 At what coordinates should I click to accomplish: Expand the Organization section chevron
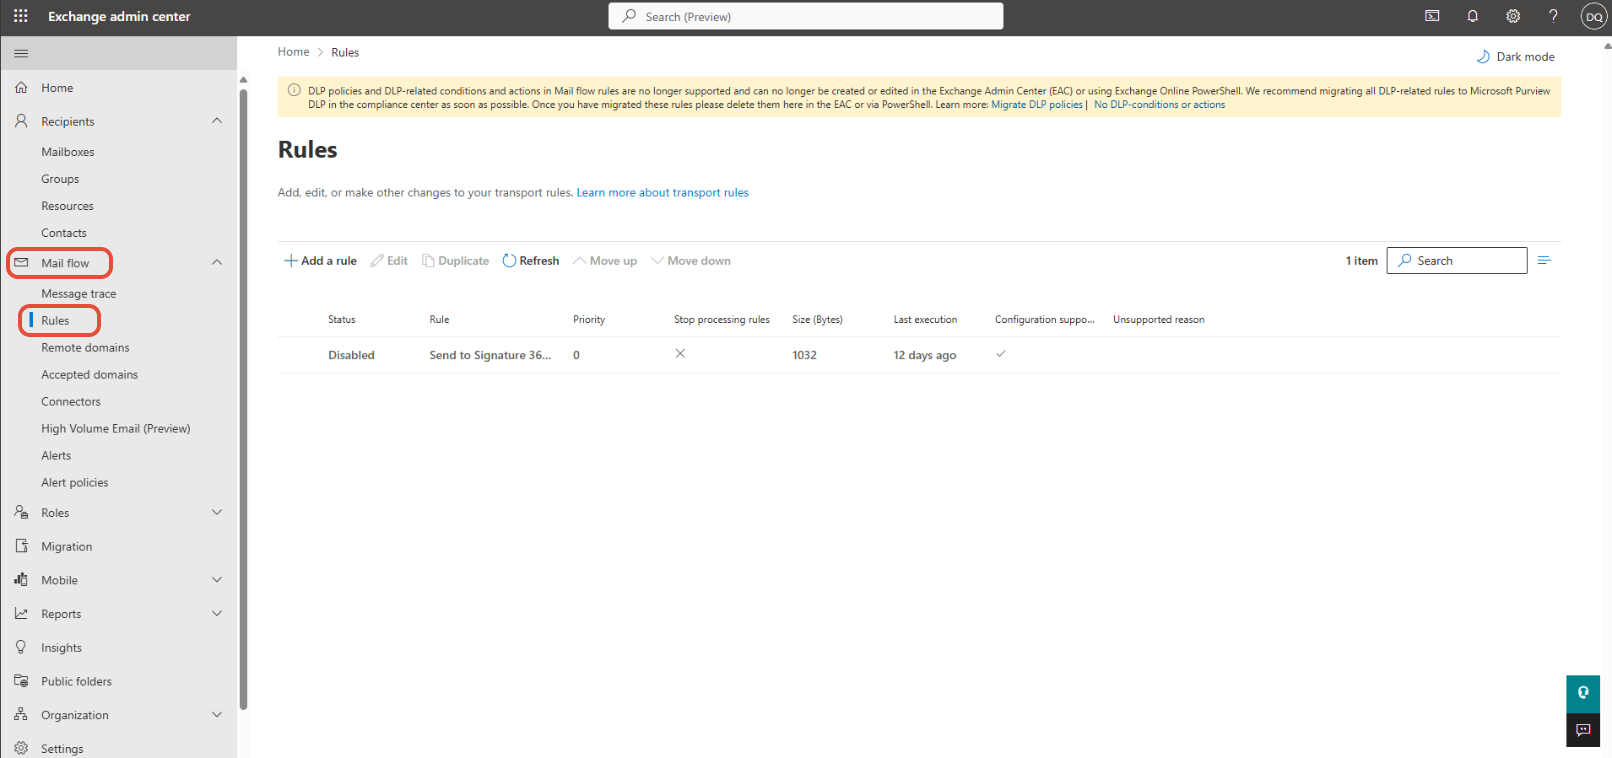pos(217,715)
